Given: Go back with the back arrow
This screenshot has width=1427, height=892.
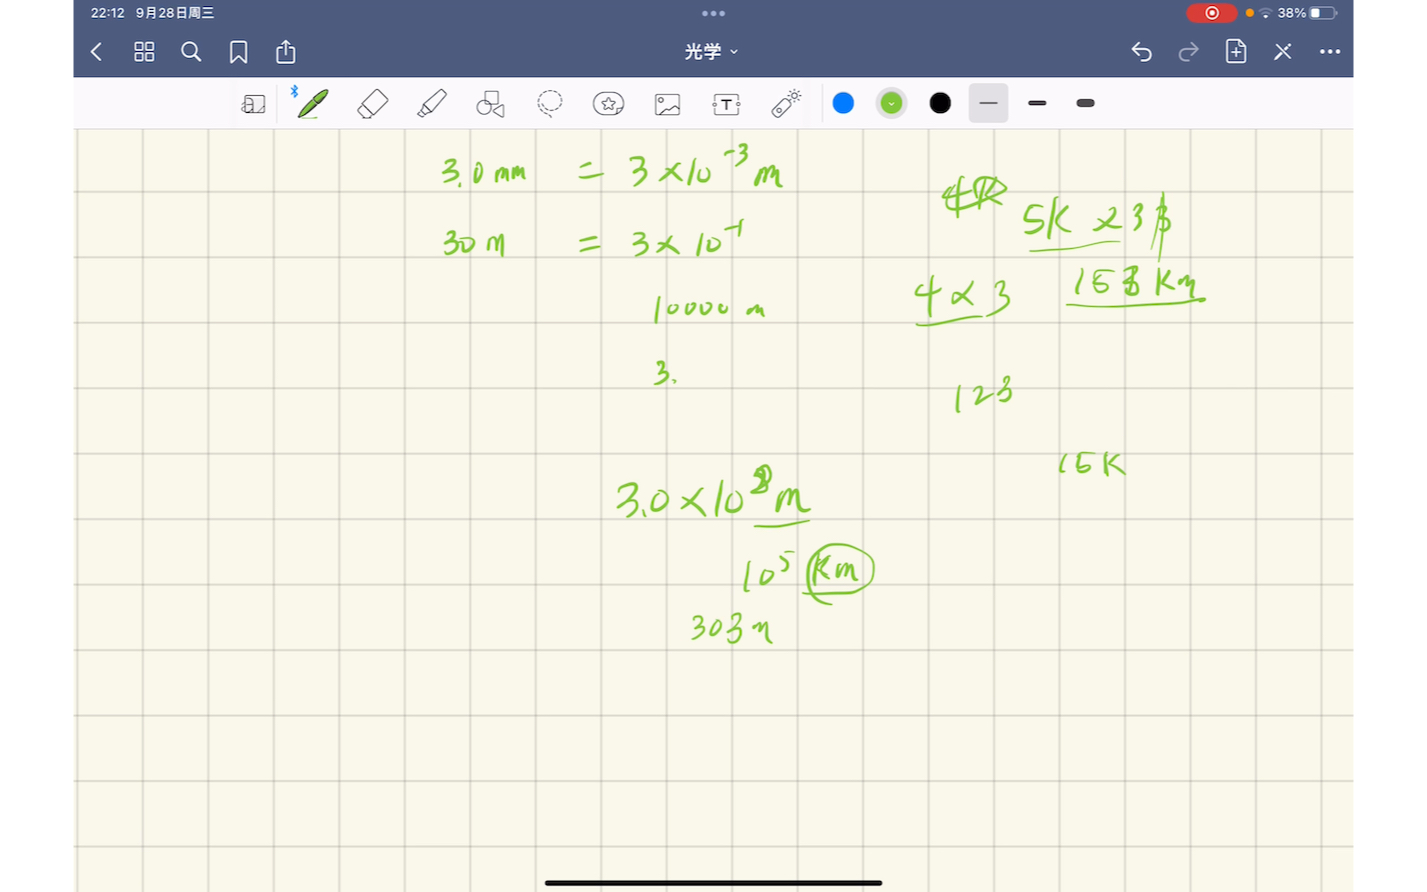Looking at the screenshot, I should tap(97, 52).
